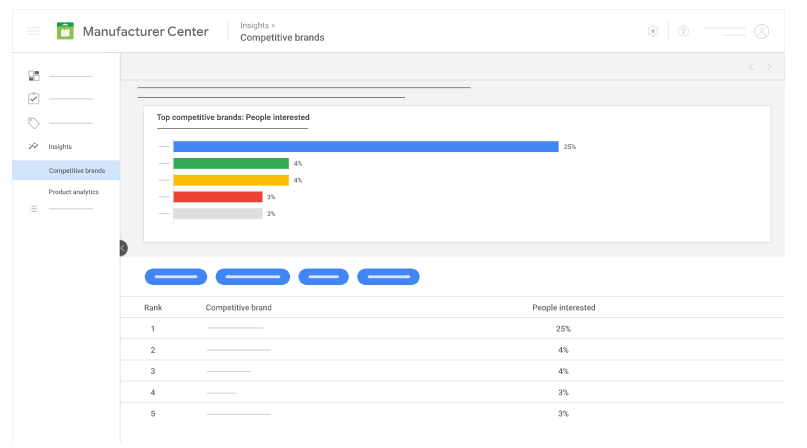Viewport: 807px width, 448px height.
Task: Click the Competitive brand column header
Action: (238, 307)
